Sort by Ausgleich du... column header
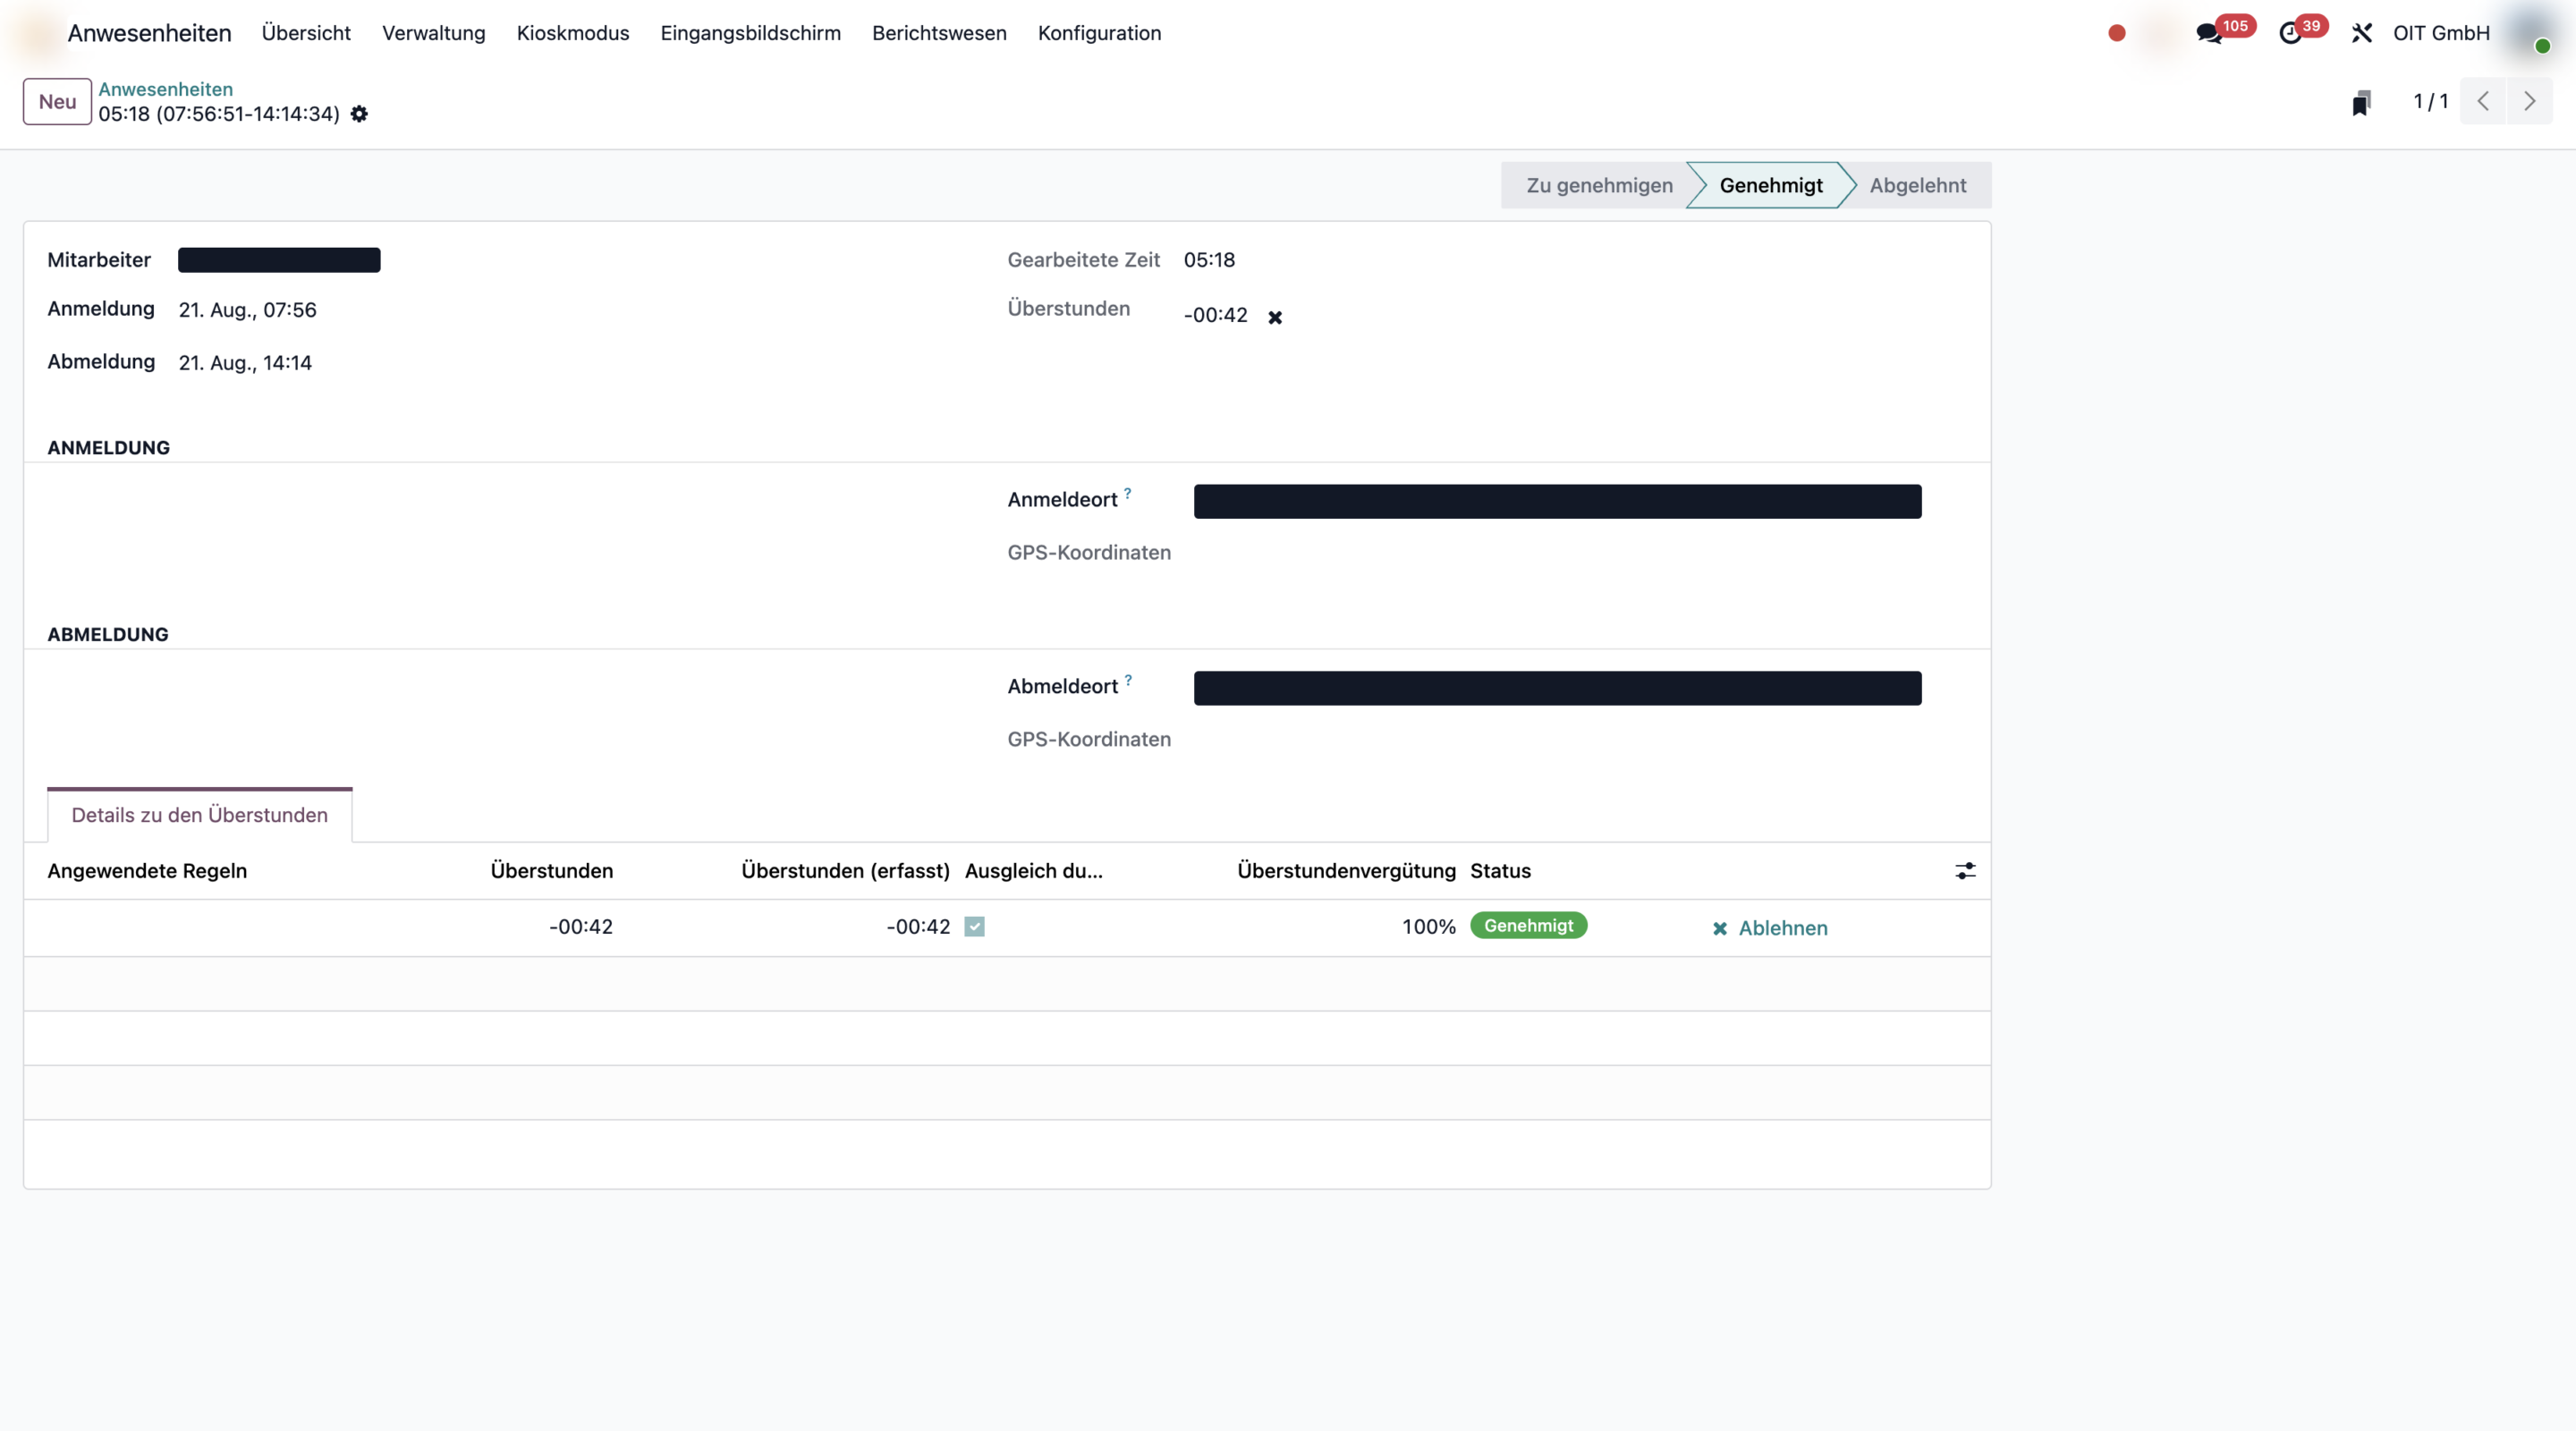This screenshot has width=2576, height=1431. [1033, 871]
